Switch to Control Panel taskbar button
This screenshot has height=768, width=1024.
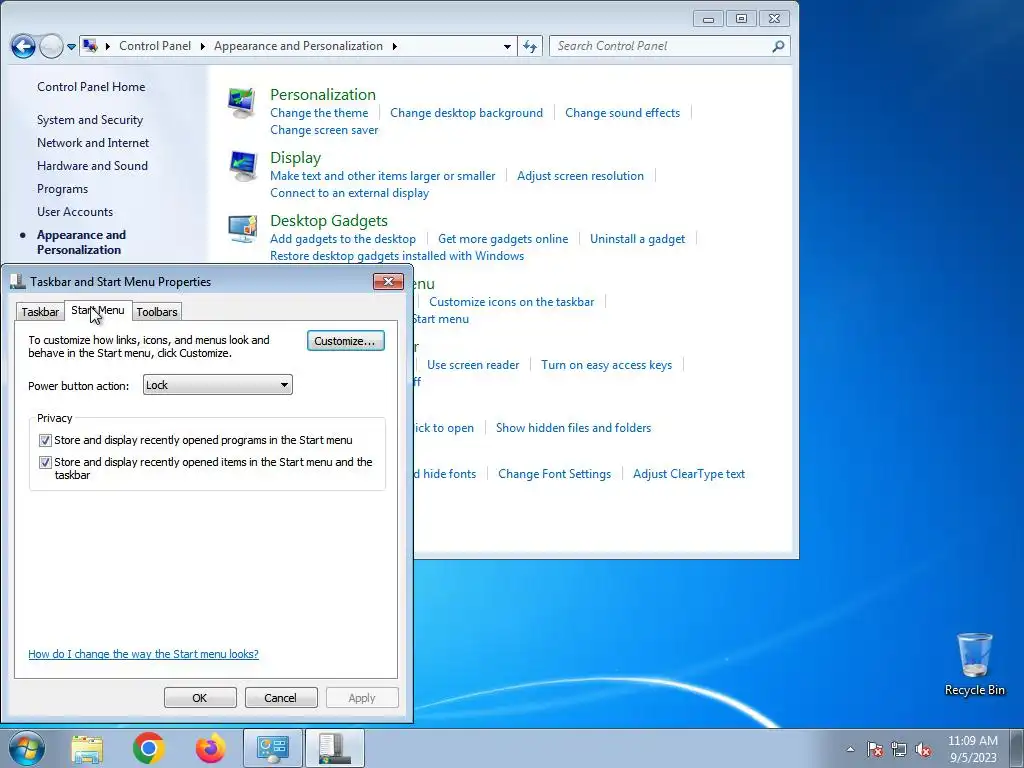(273, 748)
